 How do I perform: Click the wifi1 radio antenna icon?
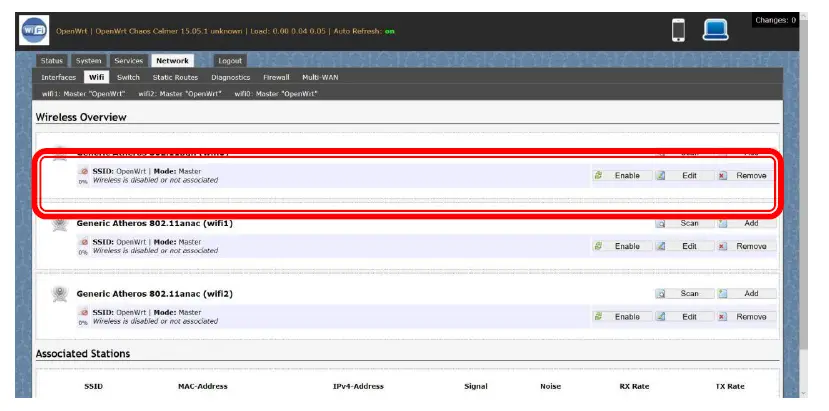(x=60, y=224)
